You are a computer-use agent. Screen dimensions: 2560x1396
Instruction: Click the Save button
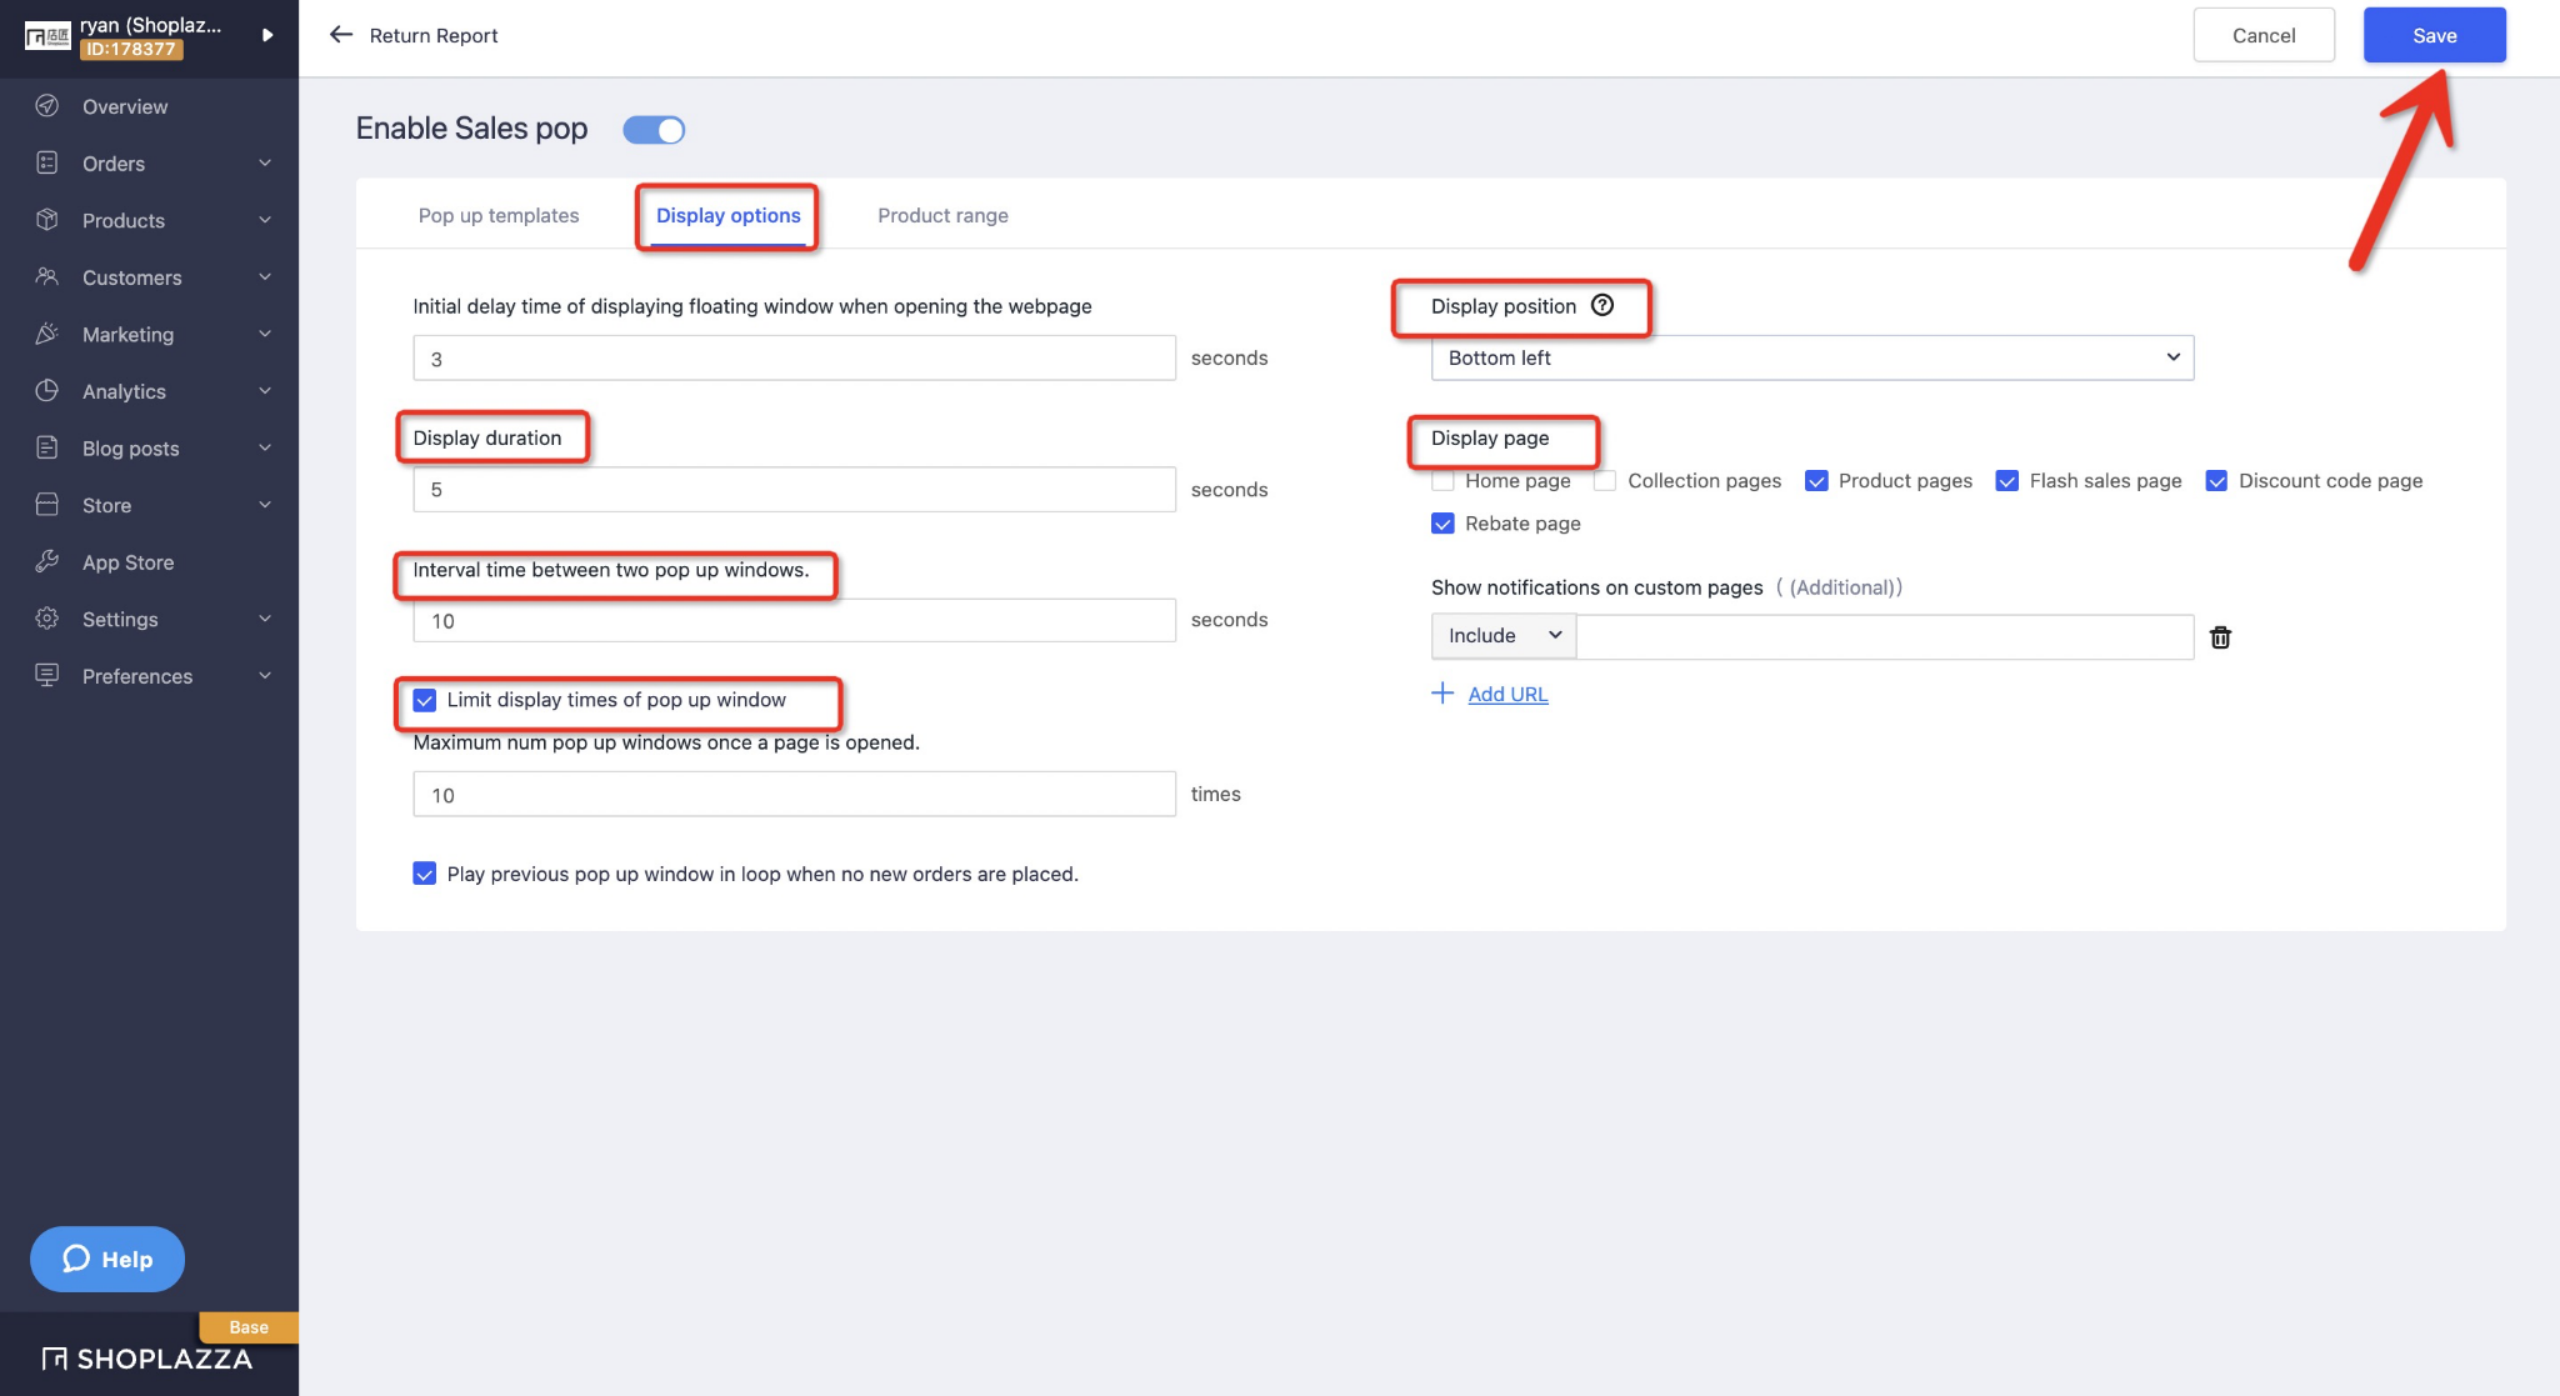(2434, 35)
